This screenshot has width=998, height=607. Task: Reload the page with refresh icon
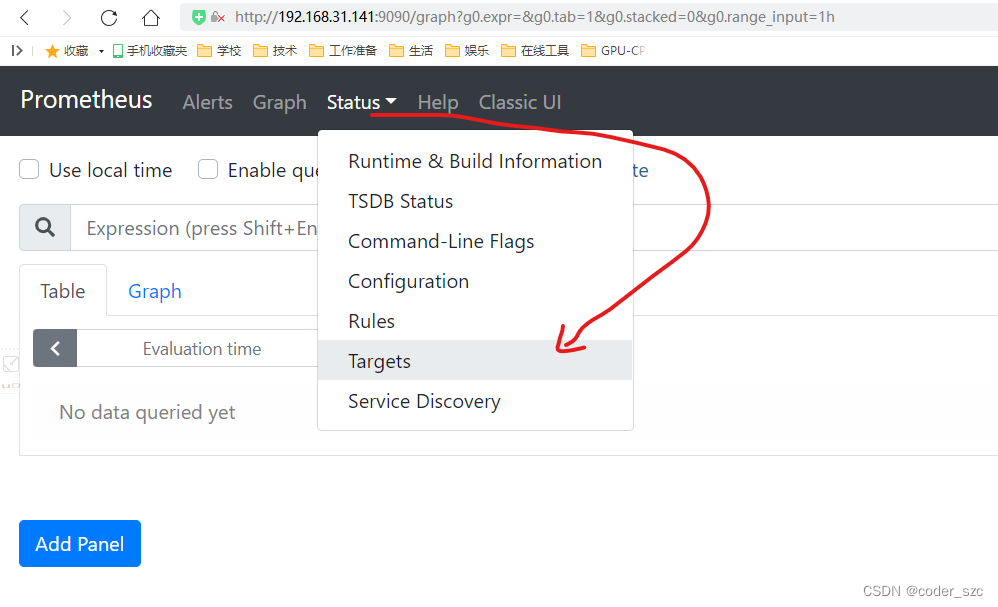click(x=109, y=18)
